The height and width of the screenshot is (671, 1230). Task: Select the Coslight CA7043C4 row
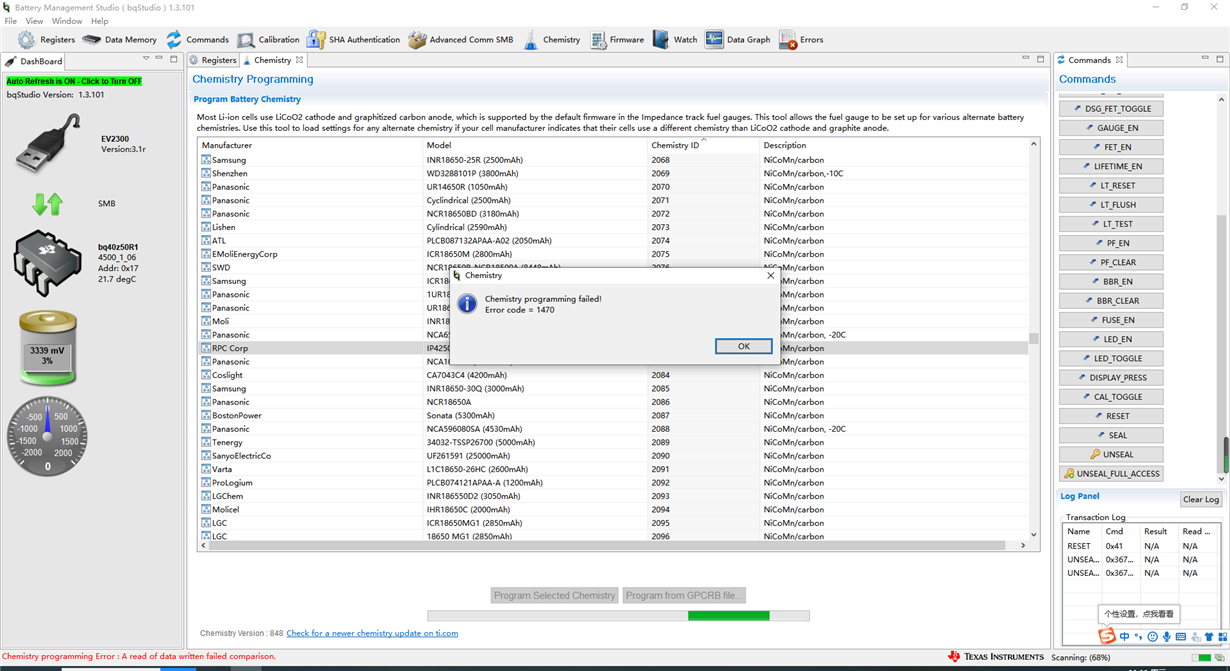tap(613, 375)
